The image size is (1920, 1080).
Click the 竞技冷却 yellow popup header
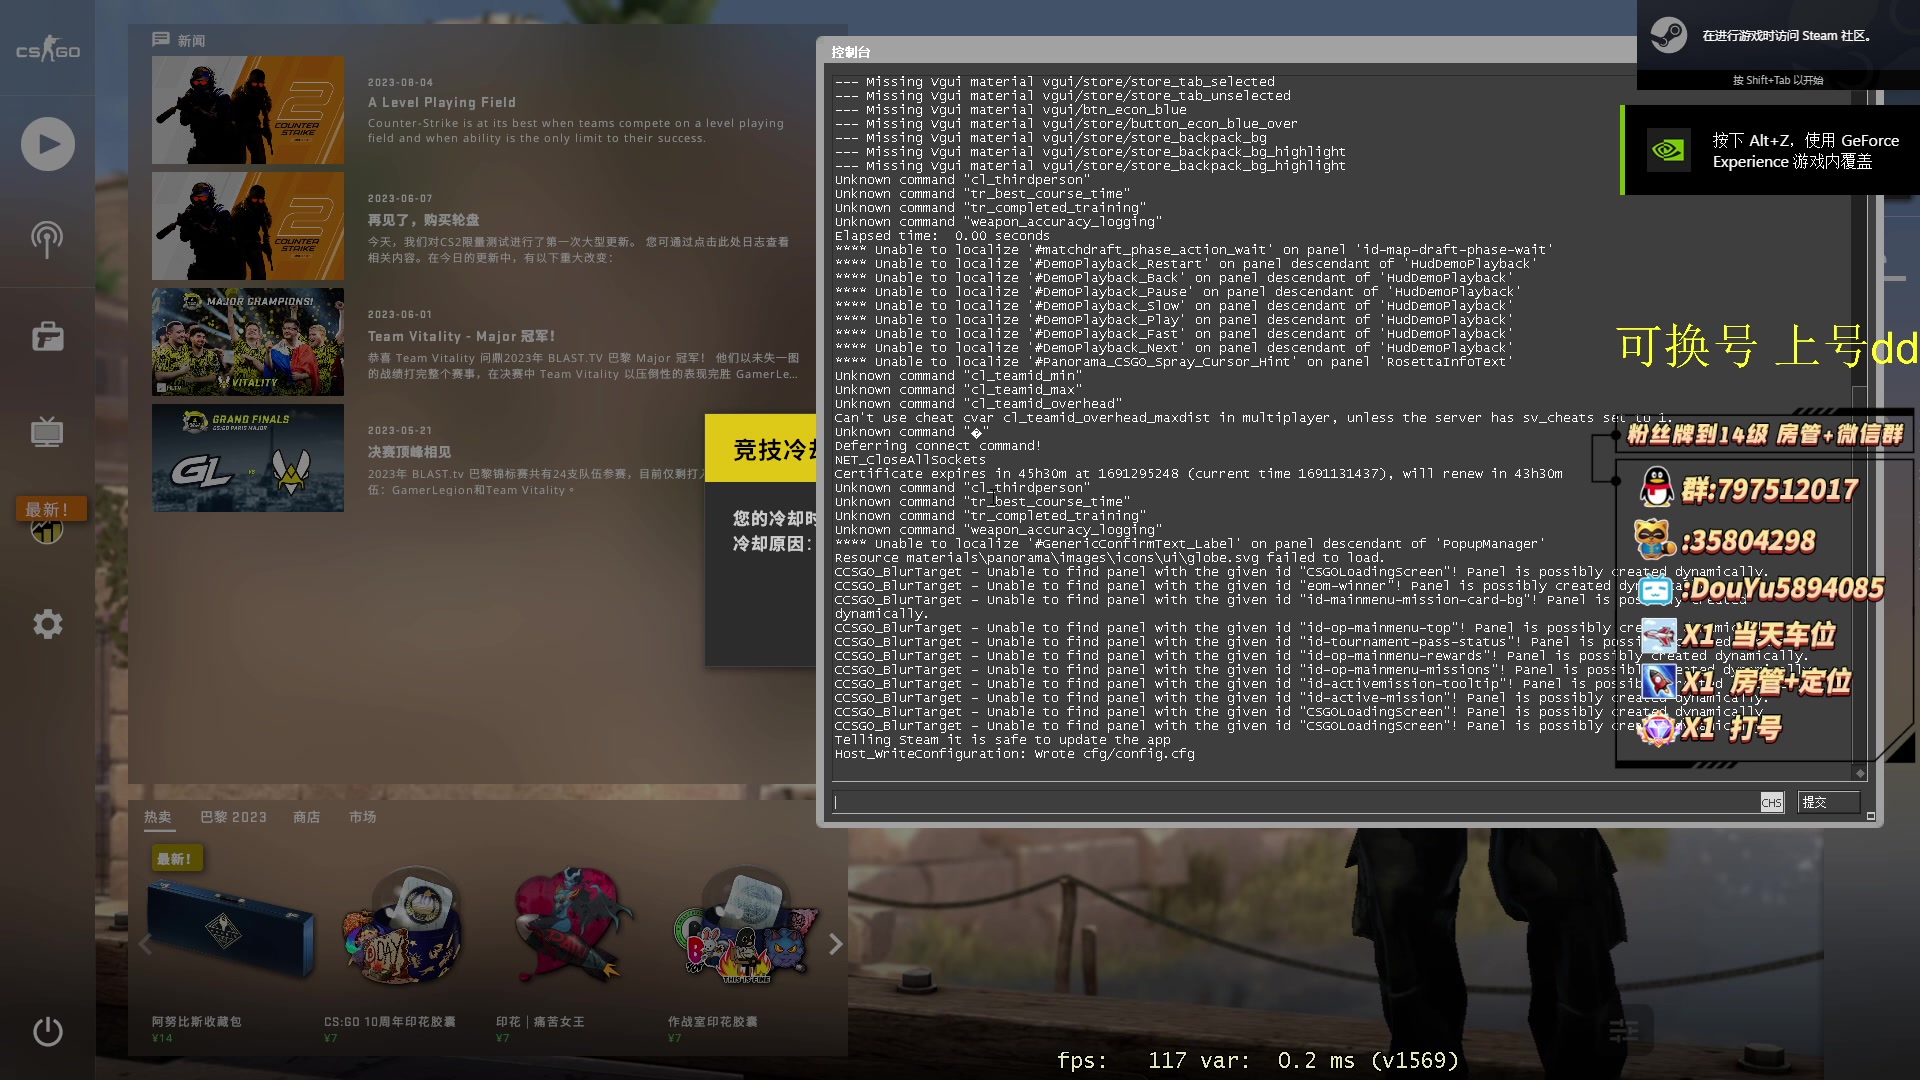(x=761, y=448)
